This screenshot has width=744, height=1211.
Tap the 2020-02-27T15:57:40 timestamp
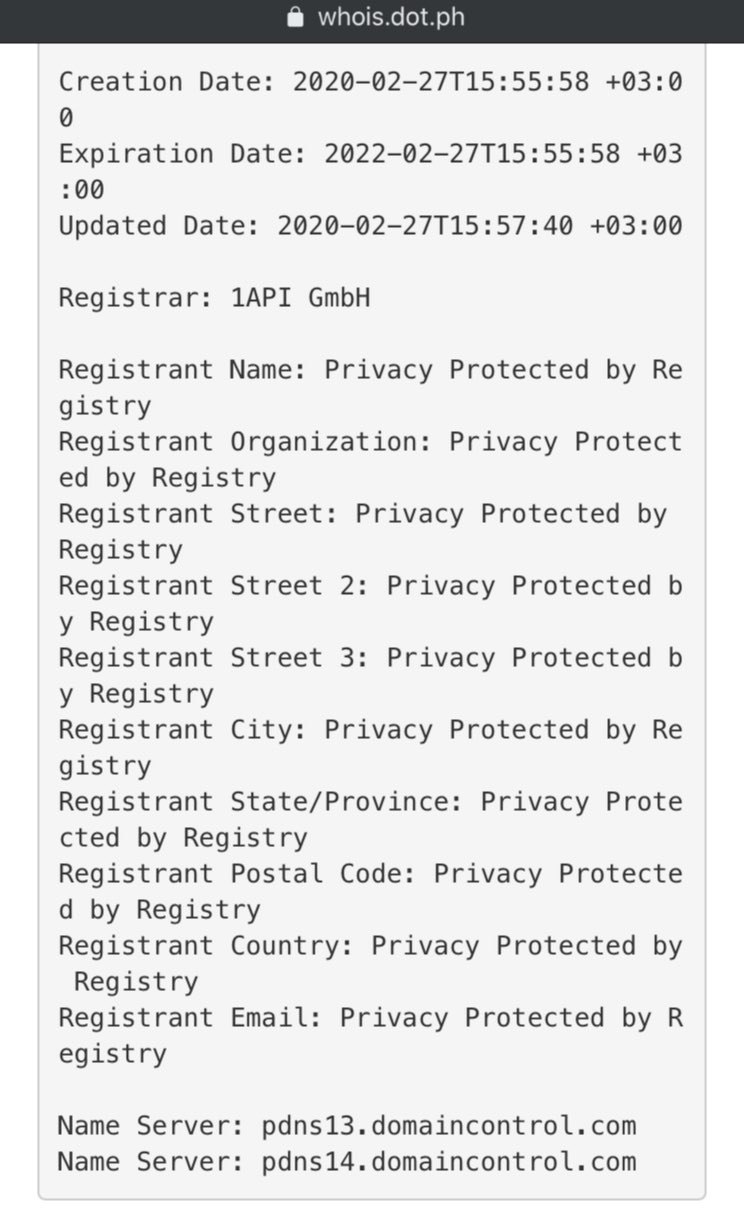click(426, 226)
